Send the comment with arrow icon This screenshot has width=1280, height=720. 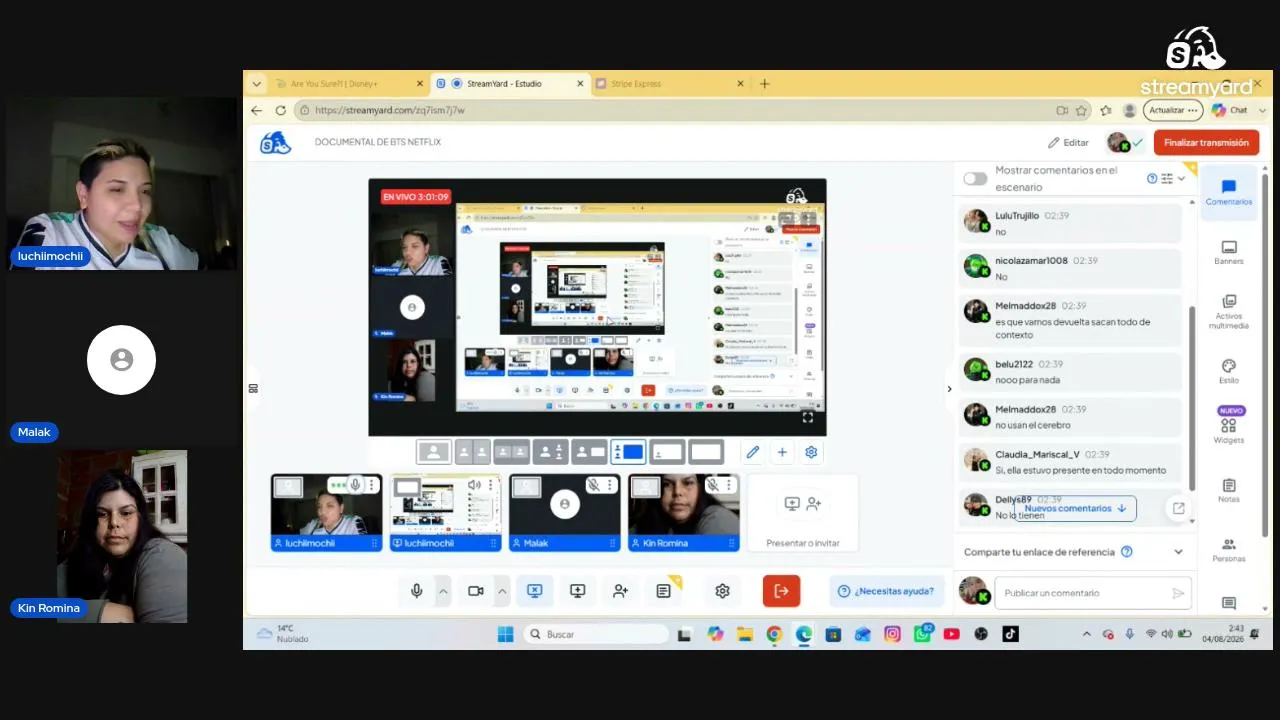(x=1178, y=593)
